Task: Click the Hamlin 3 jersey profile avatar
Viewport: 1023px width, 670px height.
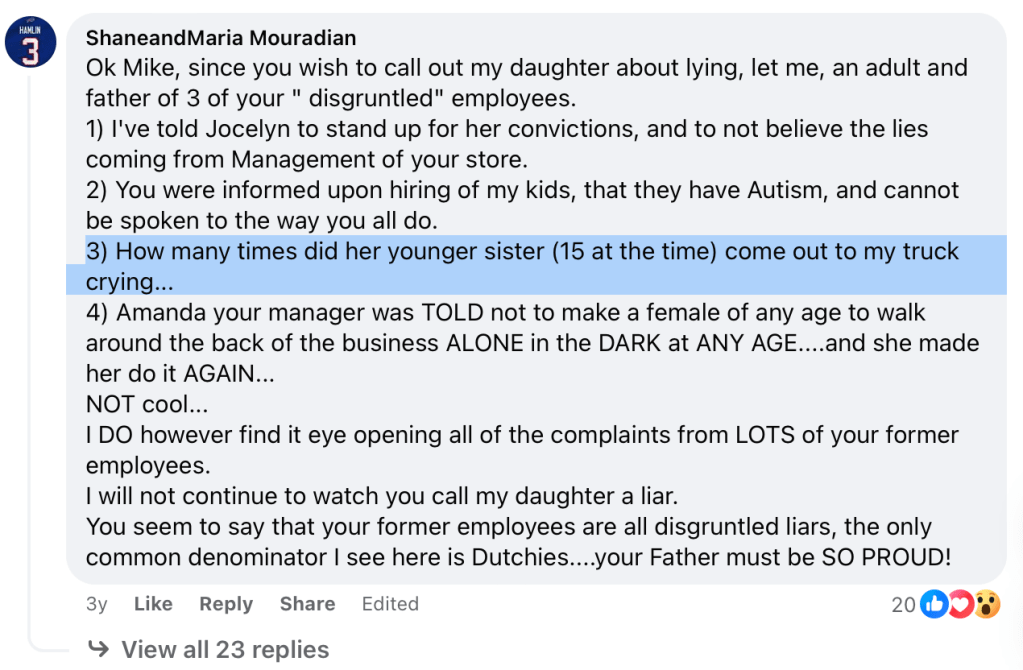Action: point(31,43)
